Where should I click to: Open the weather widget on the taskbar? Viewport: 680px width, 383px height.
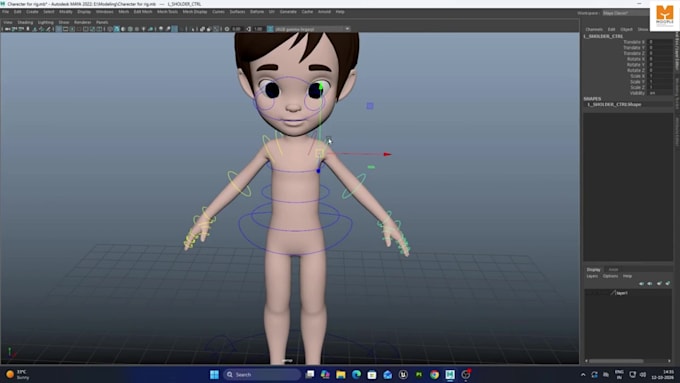(17, 375)
